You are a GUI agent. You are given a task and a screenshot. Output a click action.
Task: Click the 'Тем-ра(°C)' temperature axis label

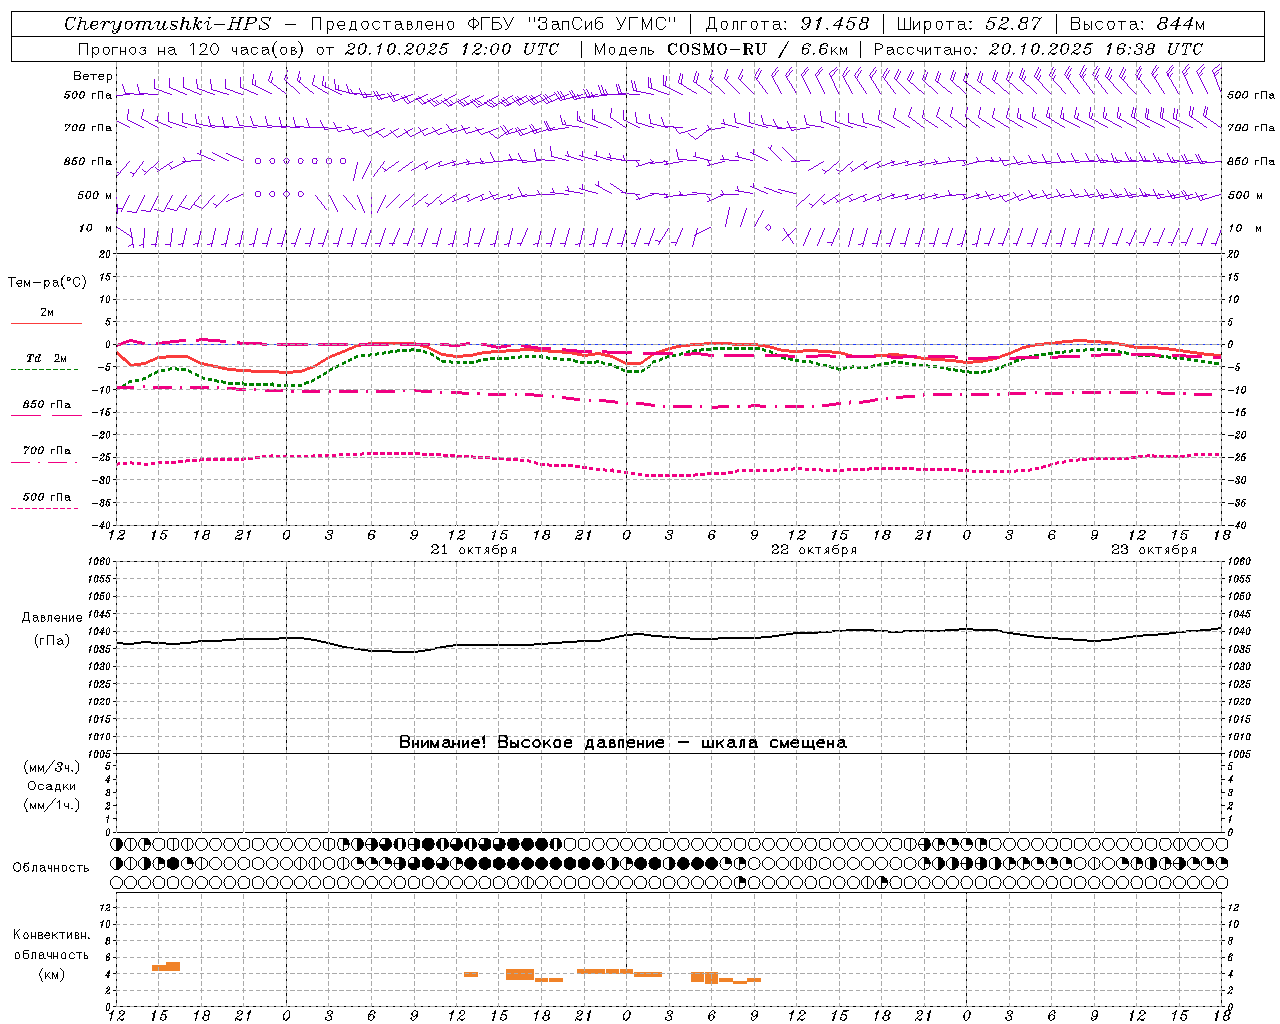tap(47, 283)
